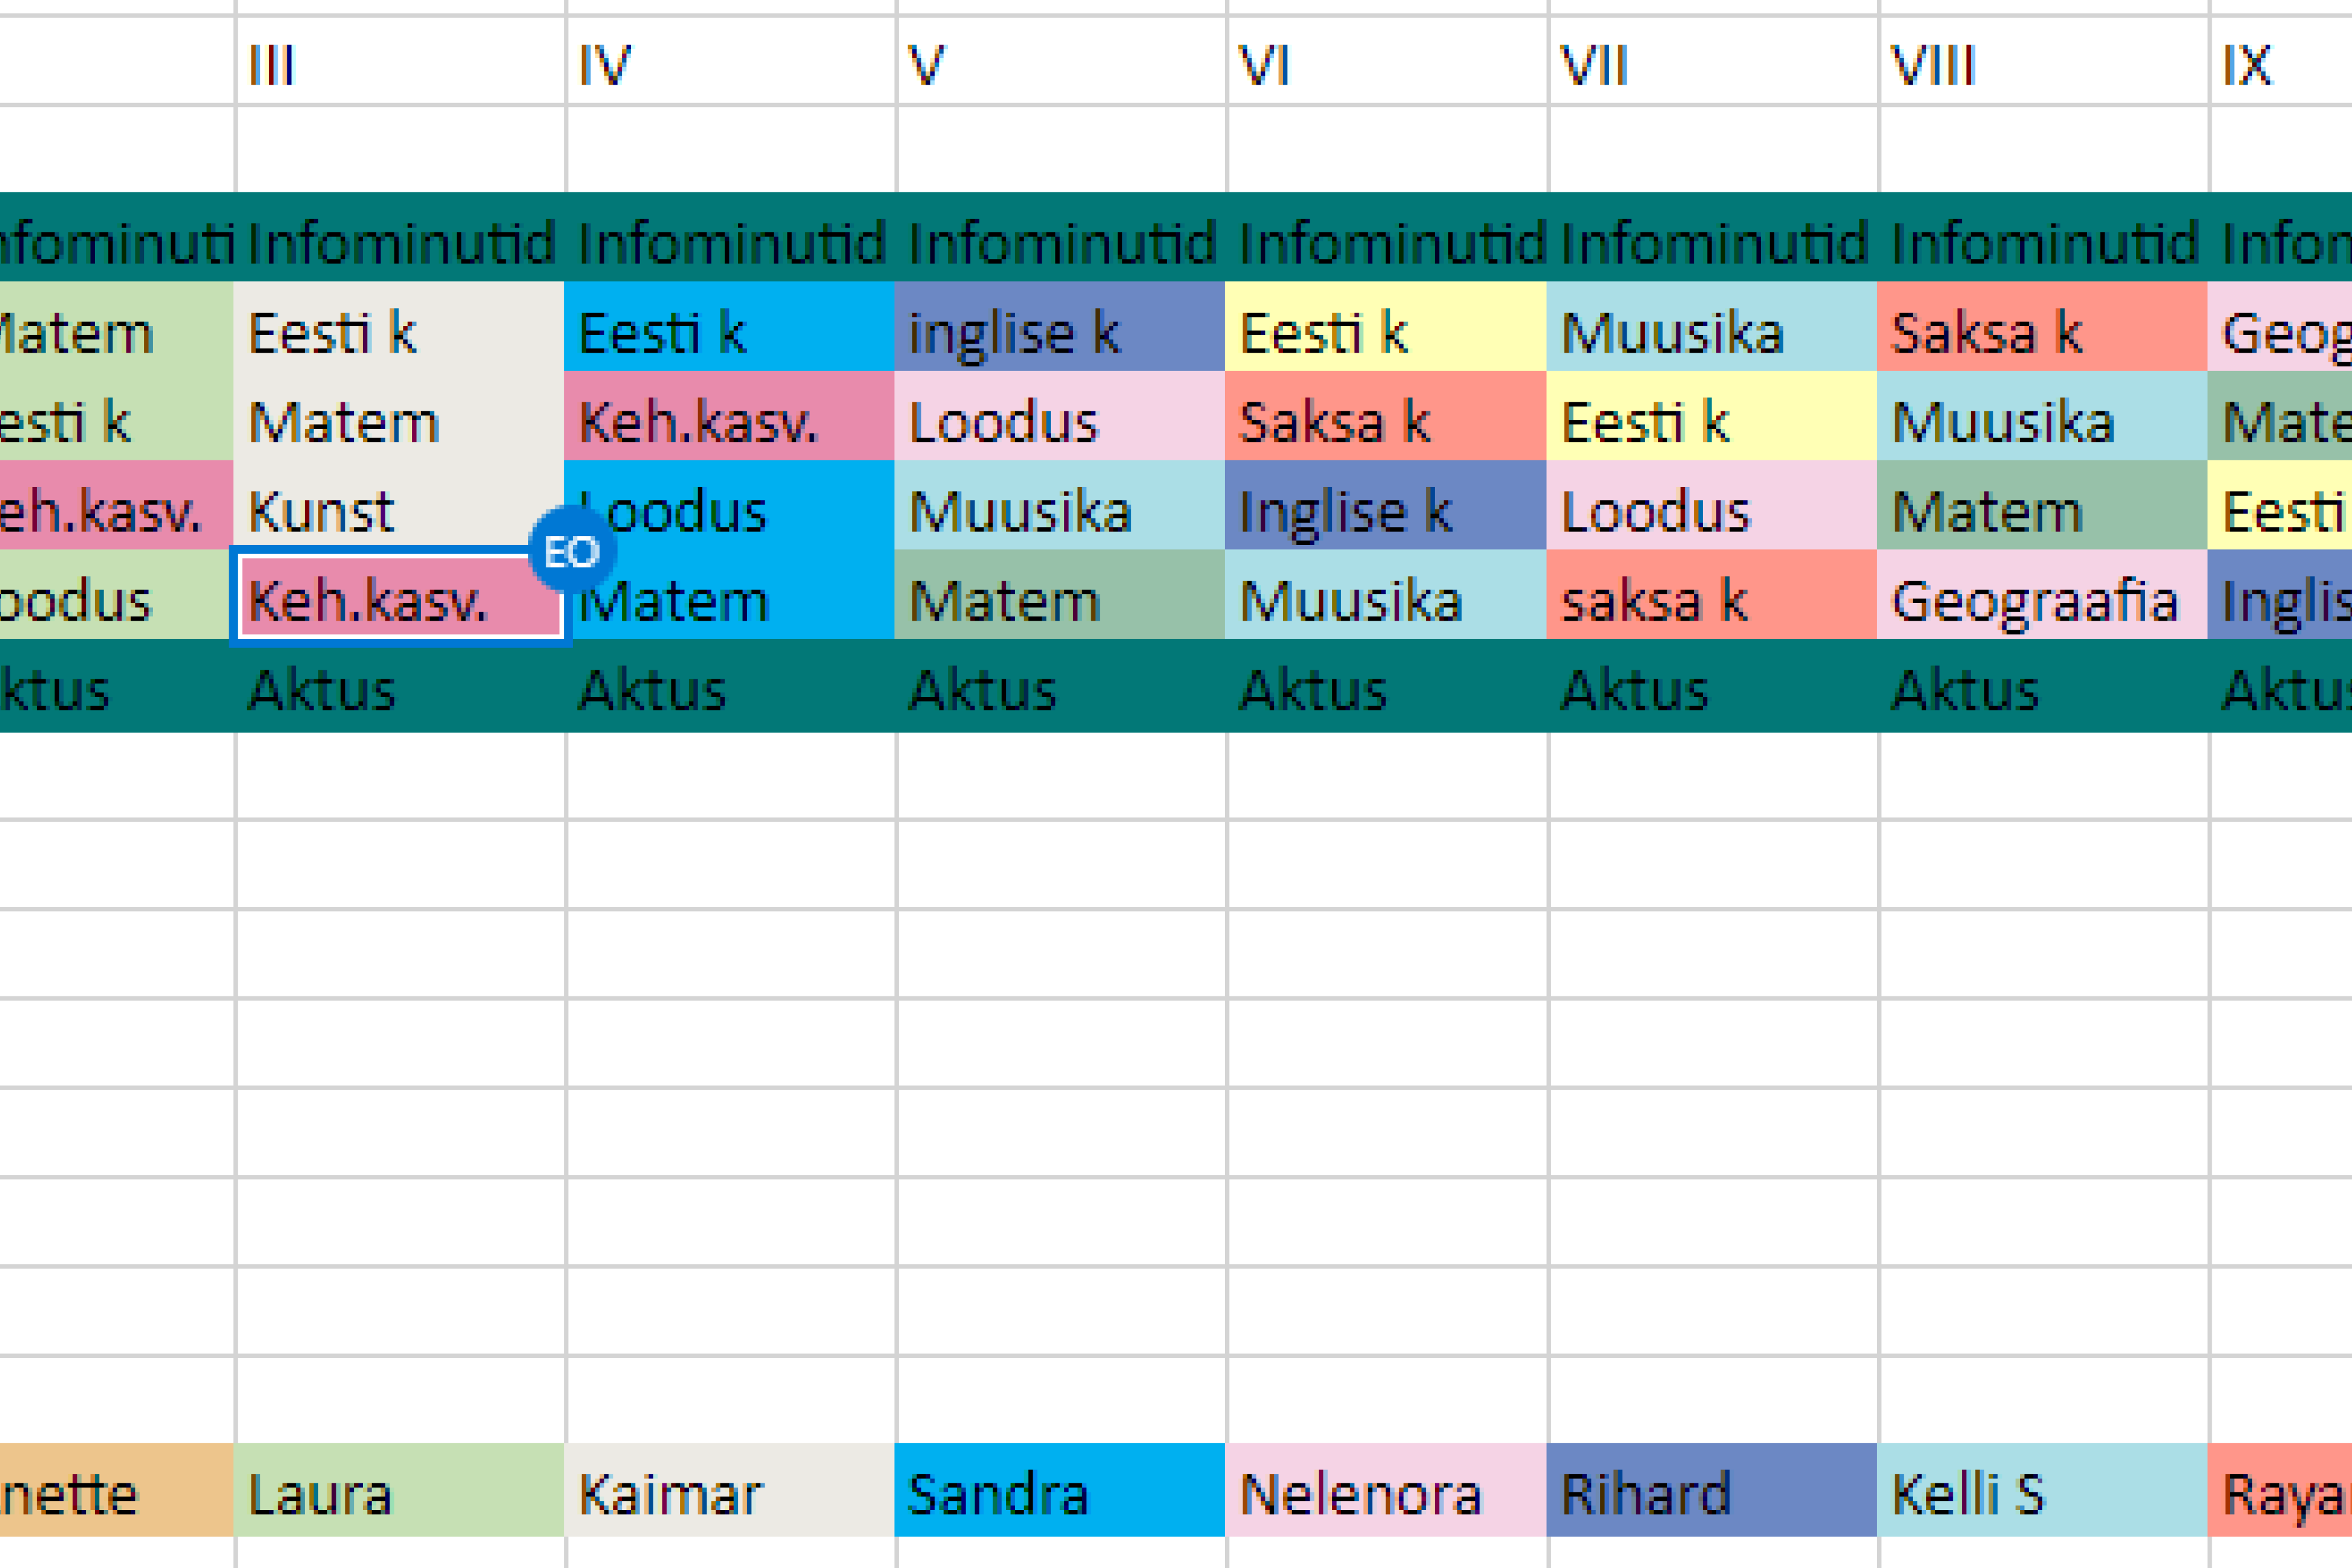Click the EO collaborator presence badge
The height and width of the screenshot is (1568, 2352).
point(571,551)
